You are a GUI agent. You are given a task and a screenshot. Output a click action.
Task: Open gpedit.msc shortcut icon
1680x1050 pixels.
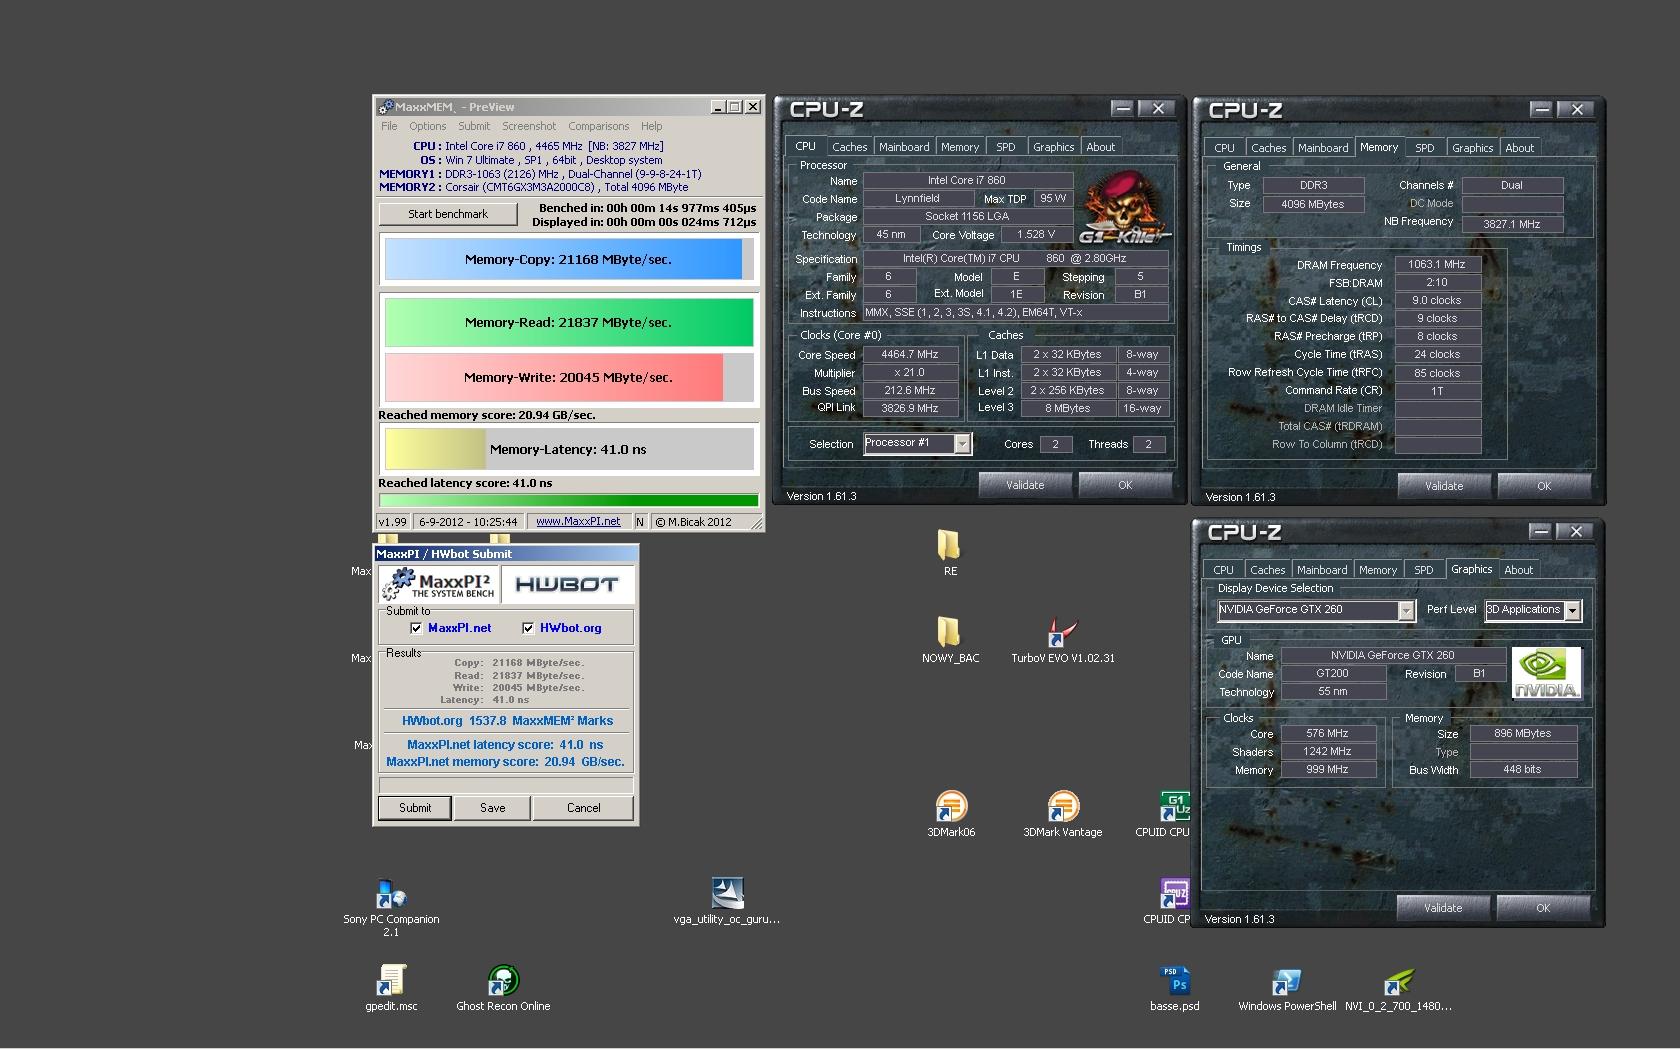tap(391, 980)
